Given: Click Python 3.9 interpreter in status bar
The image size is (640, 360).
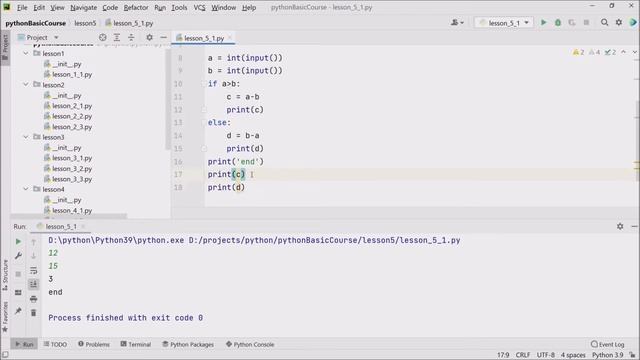Looking at the screenshot, I should (607, 355).
